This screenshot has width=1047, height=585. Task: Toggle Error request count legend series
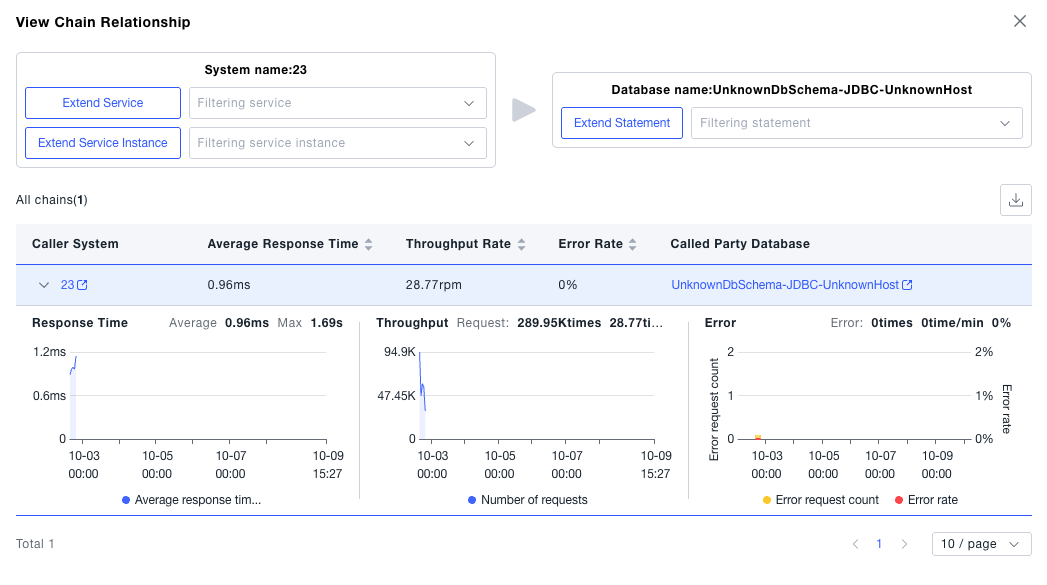(x=820, y=500)
